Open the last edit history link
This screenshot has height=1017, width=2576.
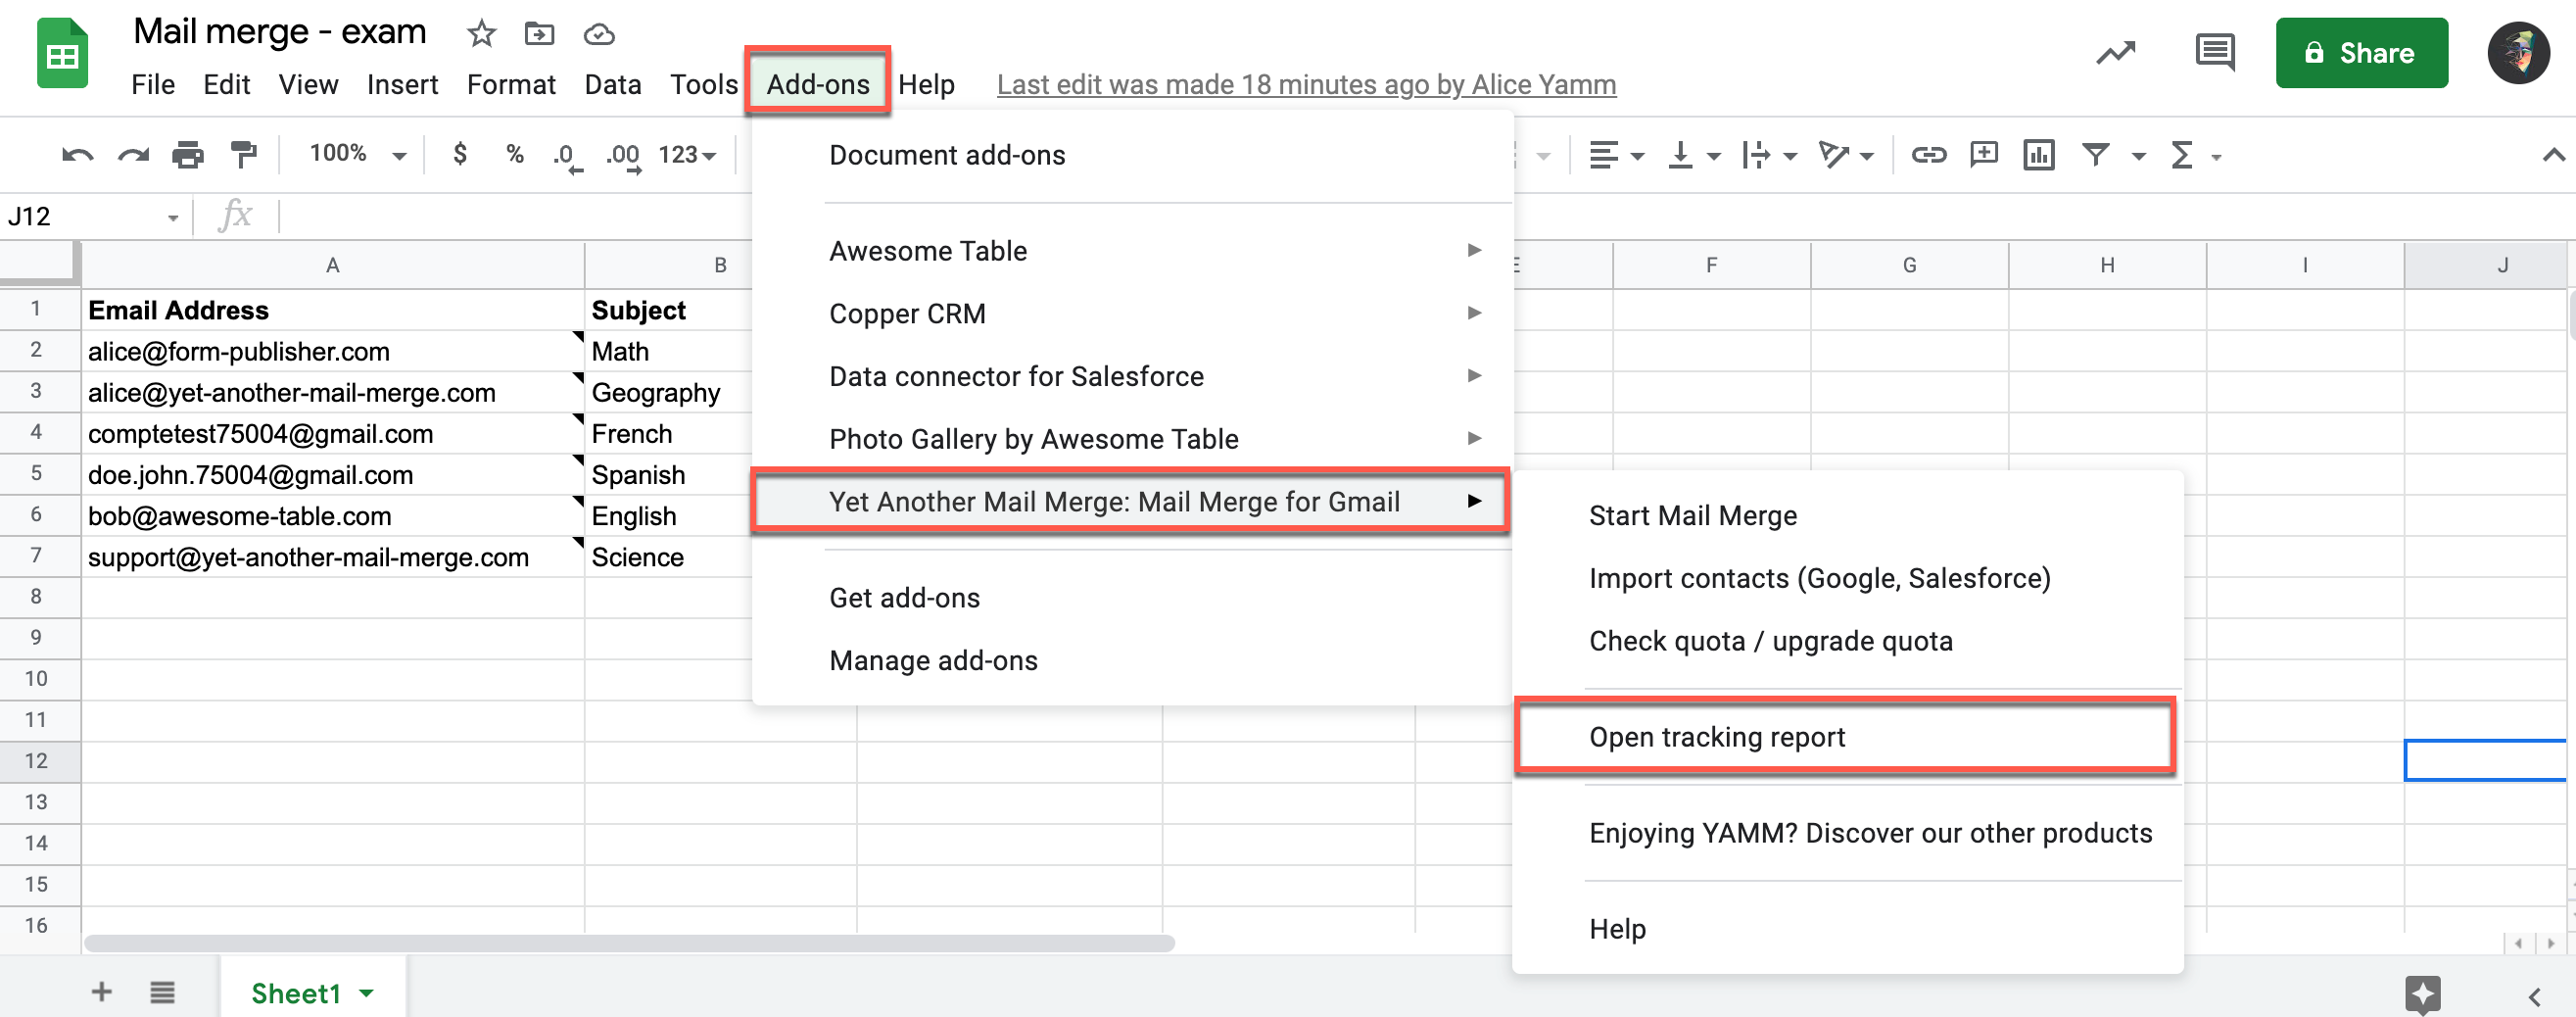coord(1305,84)
